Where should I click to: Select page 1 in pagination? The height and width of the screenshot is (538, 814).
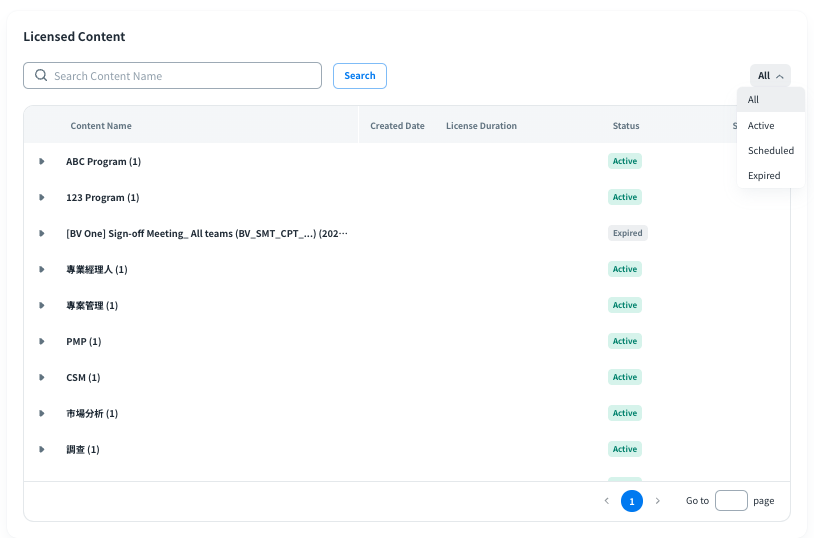pyautogui.click(x=632, y=501)
